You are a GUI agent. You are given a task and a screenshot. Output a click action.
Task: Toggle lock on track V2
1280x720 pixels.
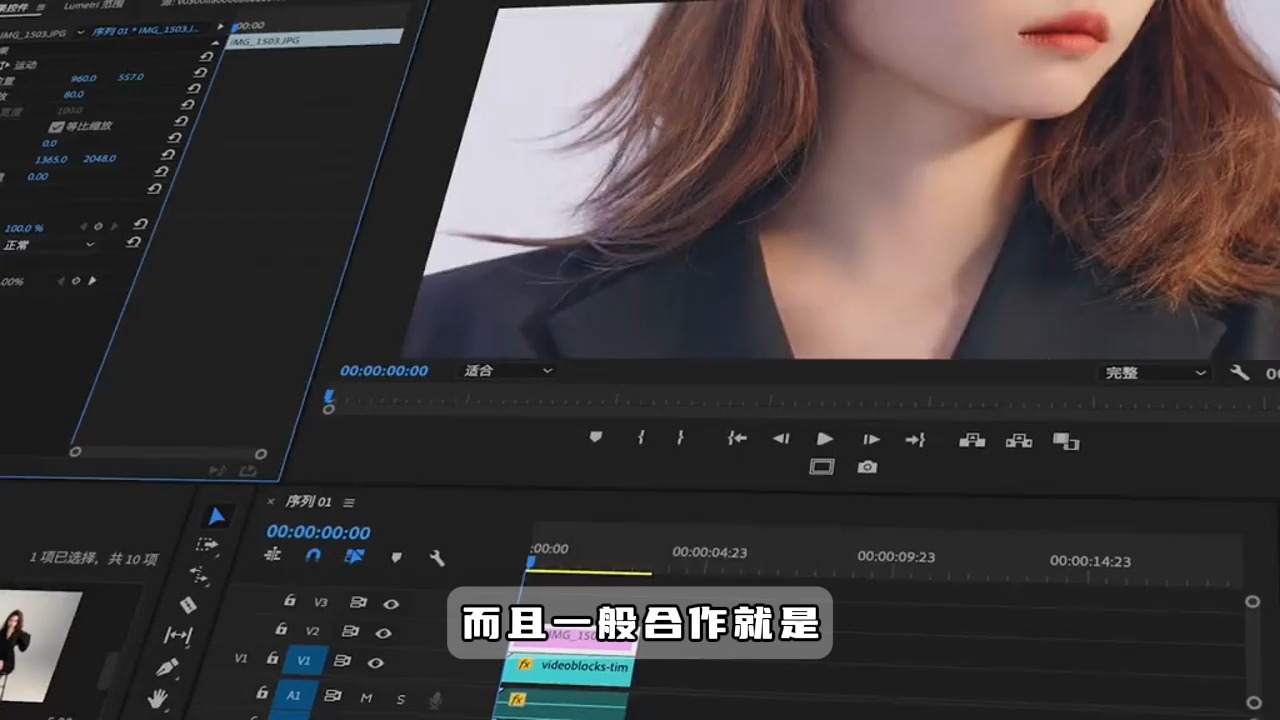[281, 630]
